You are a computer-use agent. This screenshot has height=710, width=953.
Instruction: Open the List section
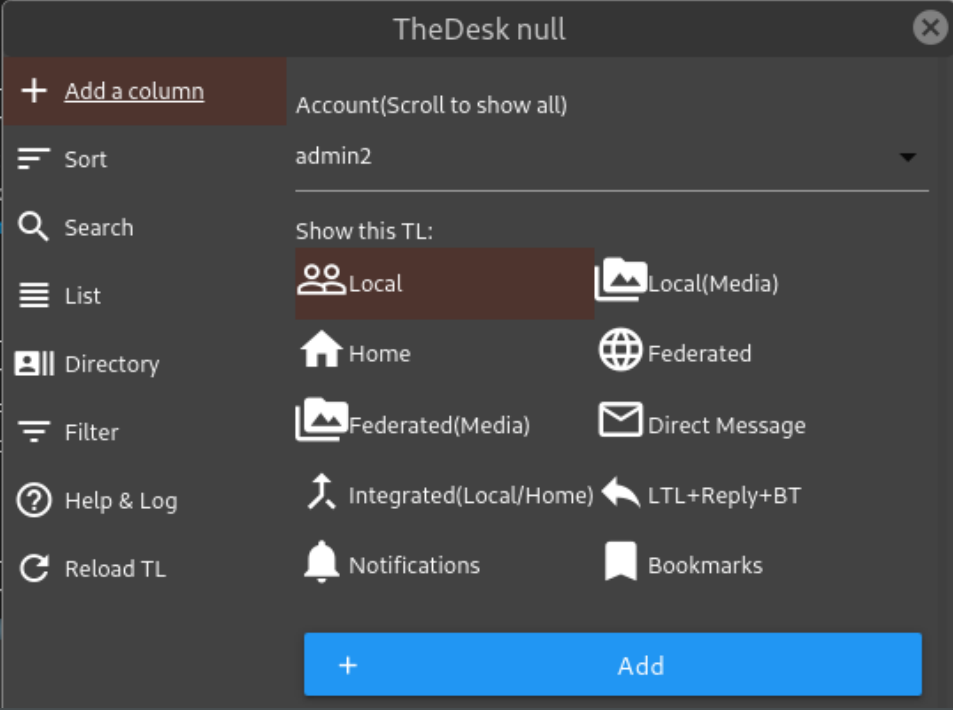(82, 296)
